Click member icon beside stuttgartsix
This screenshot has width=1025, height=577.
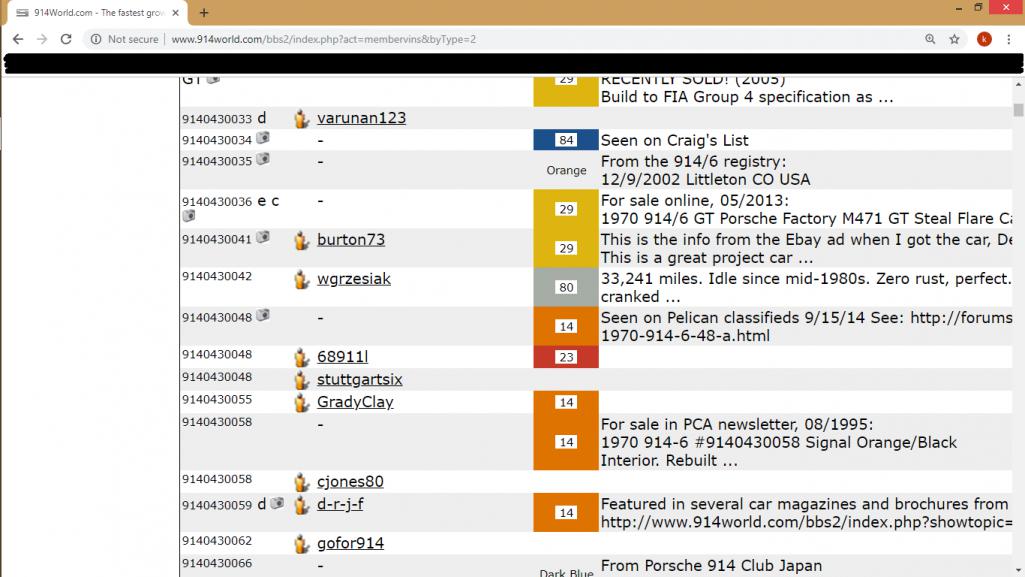(x=301, y=380)
